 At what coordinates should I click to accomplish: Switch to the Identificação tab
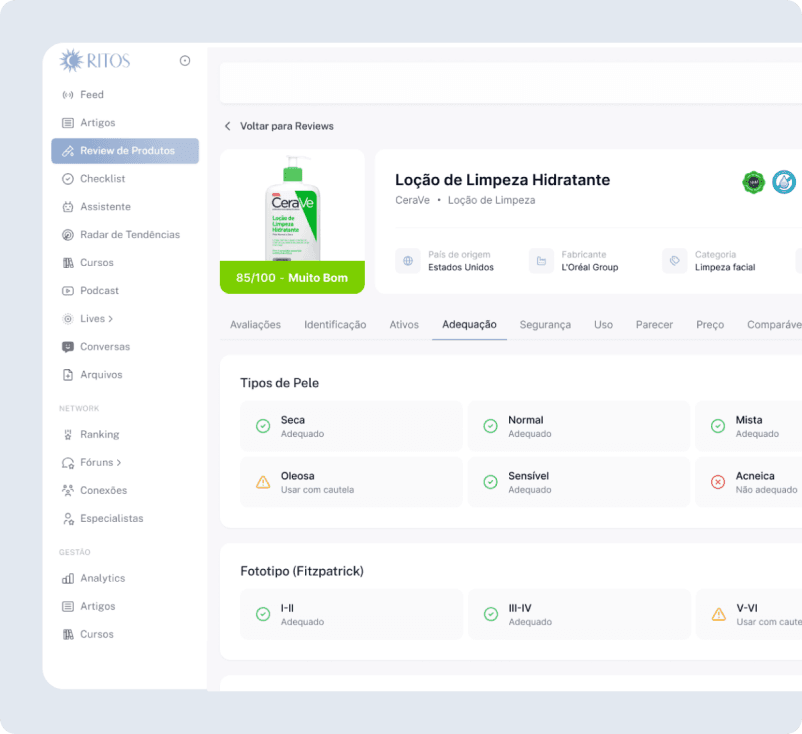tap(335, 325)
